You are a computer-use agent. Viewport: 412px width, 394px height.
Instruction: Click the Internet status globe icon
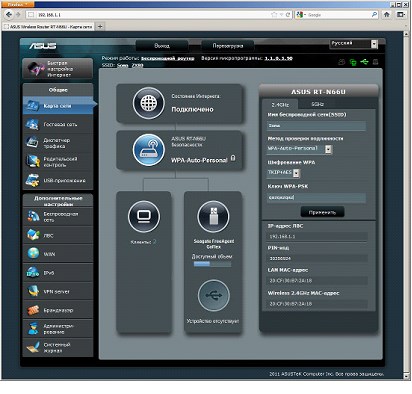point(149,103)
